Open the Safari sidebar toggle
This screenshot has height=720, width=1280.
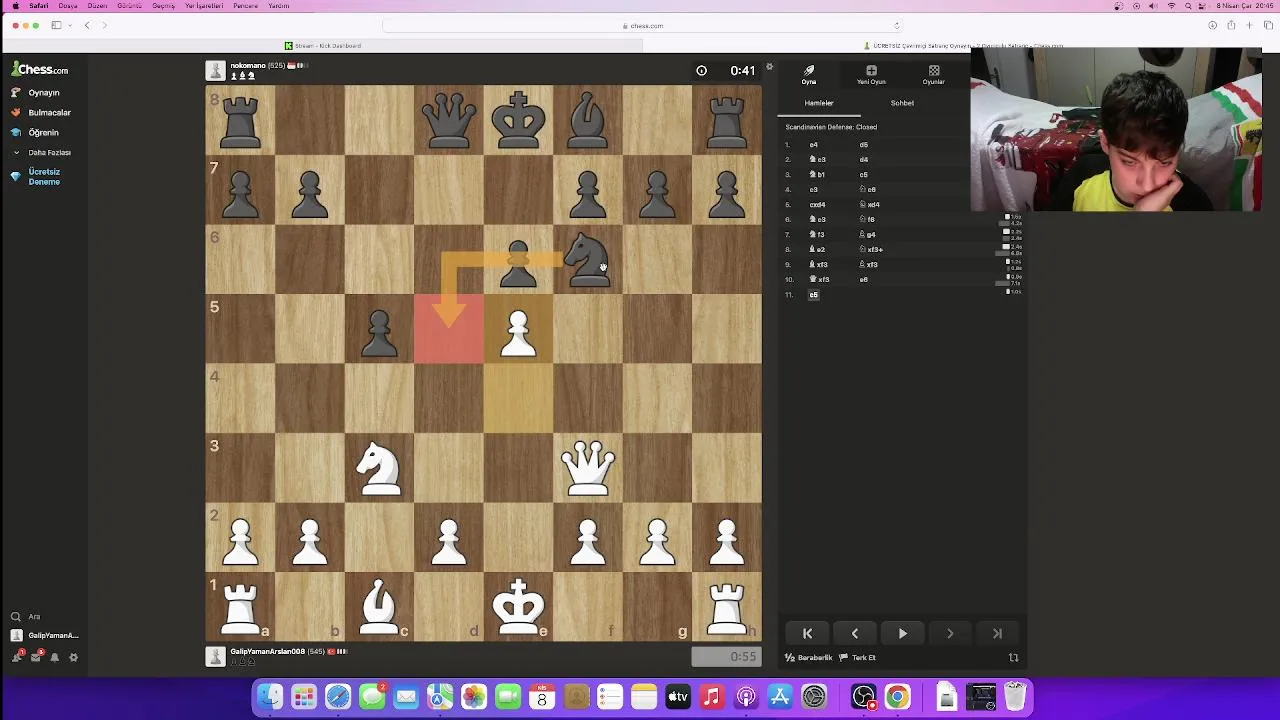(57, 25)
